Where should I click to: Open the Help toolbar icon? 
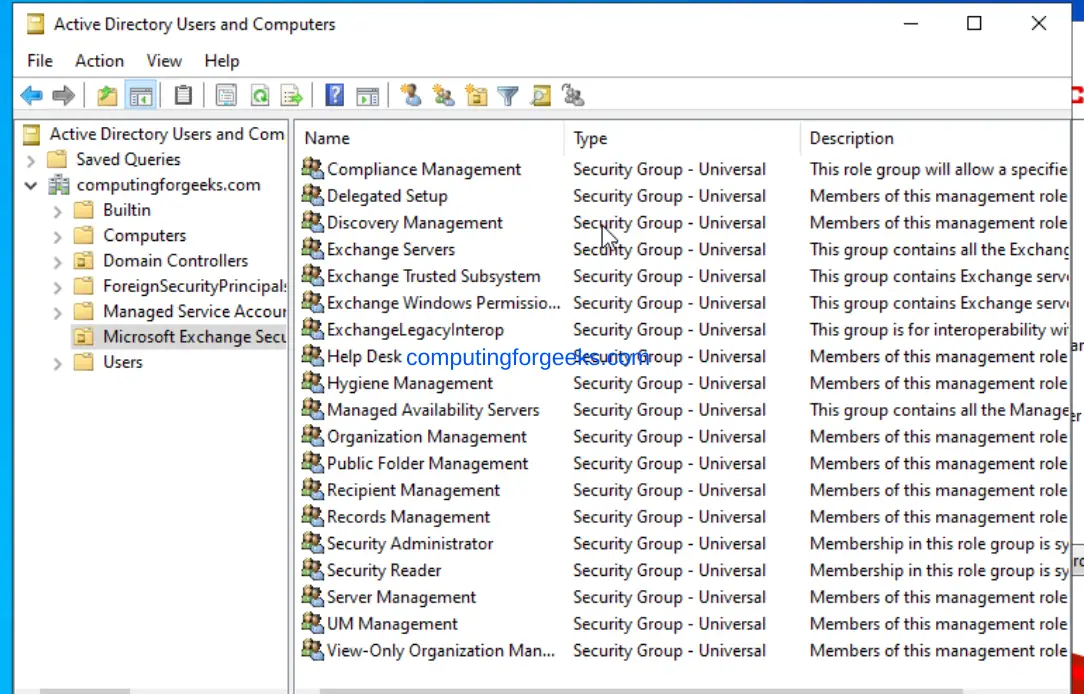pyautogui.click(x=334, y=94)
